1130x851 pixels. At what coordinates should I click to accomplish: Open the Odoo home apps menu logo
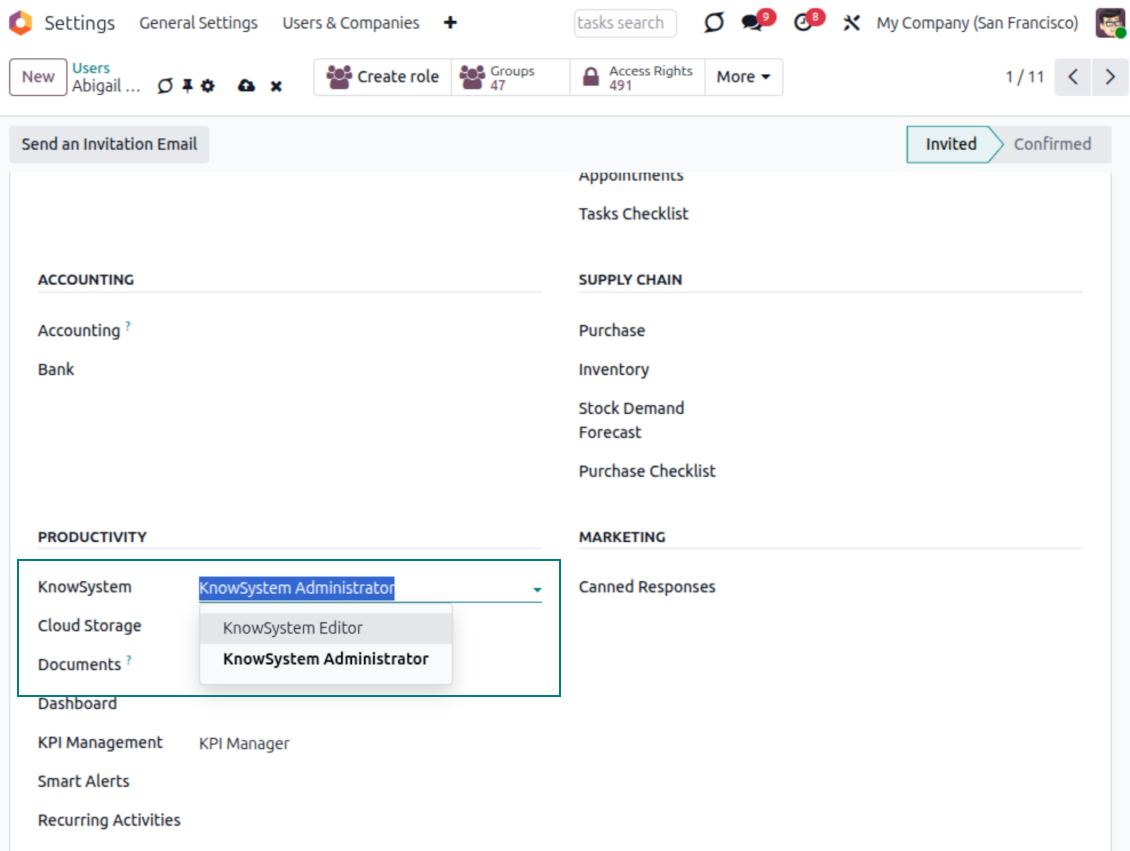20,23
